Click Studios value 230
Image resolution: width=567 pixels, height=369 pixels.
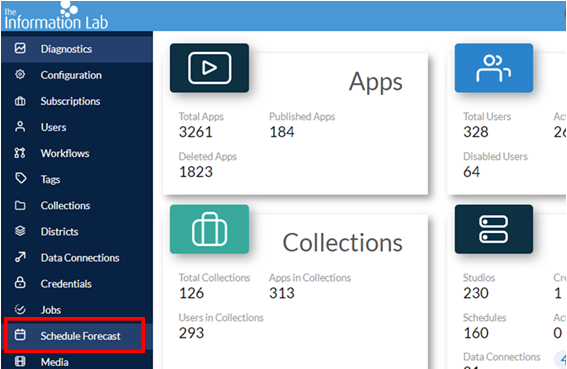coord(476,293)
